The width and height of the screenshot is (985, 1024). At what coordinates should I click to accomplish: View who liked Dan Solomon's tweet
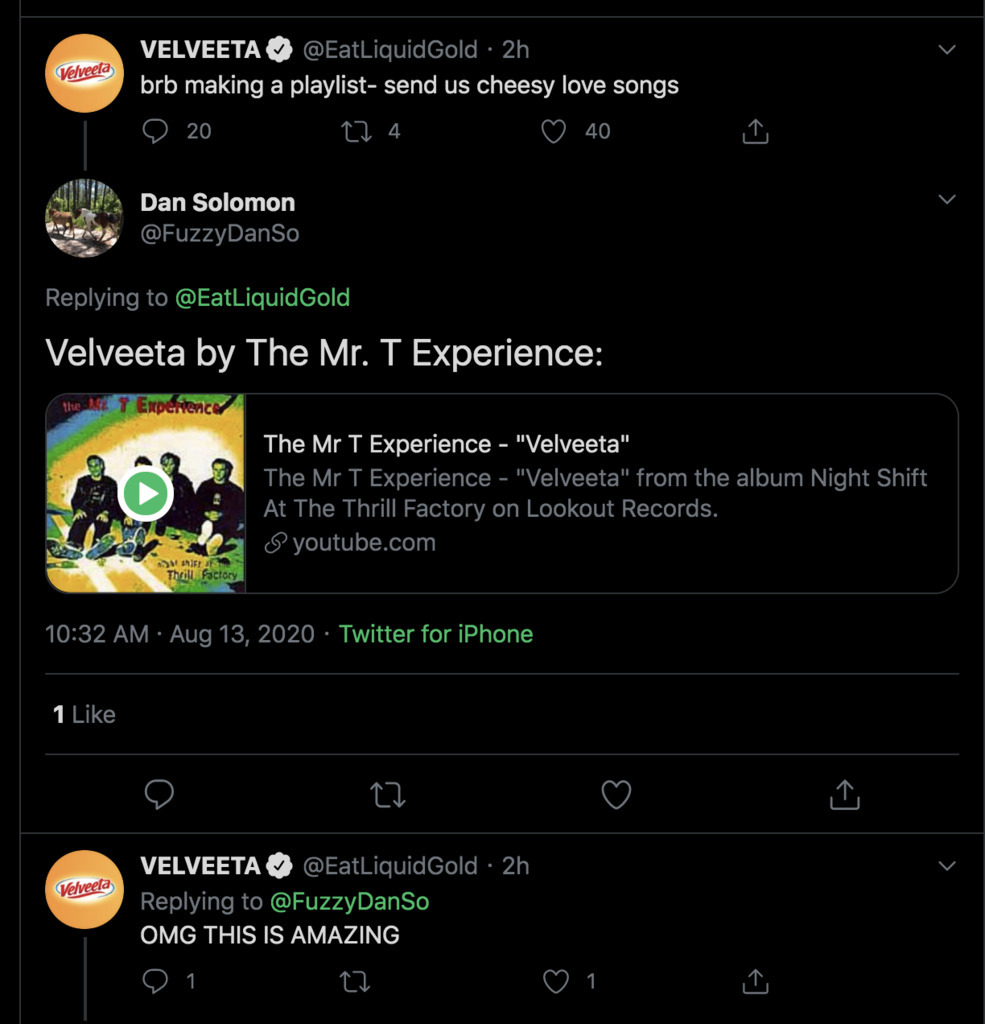click(x=84, y=714)
